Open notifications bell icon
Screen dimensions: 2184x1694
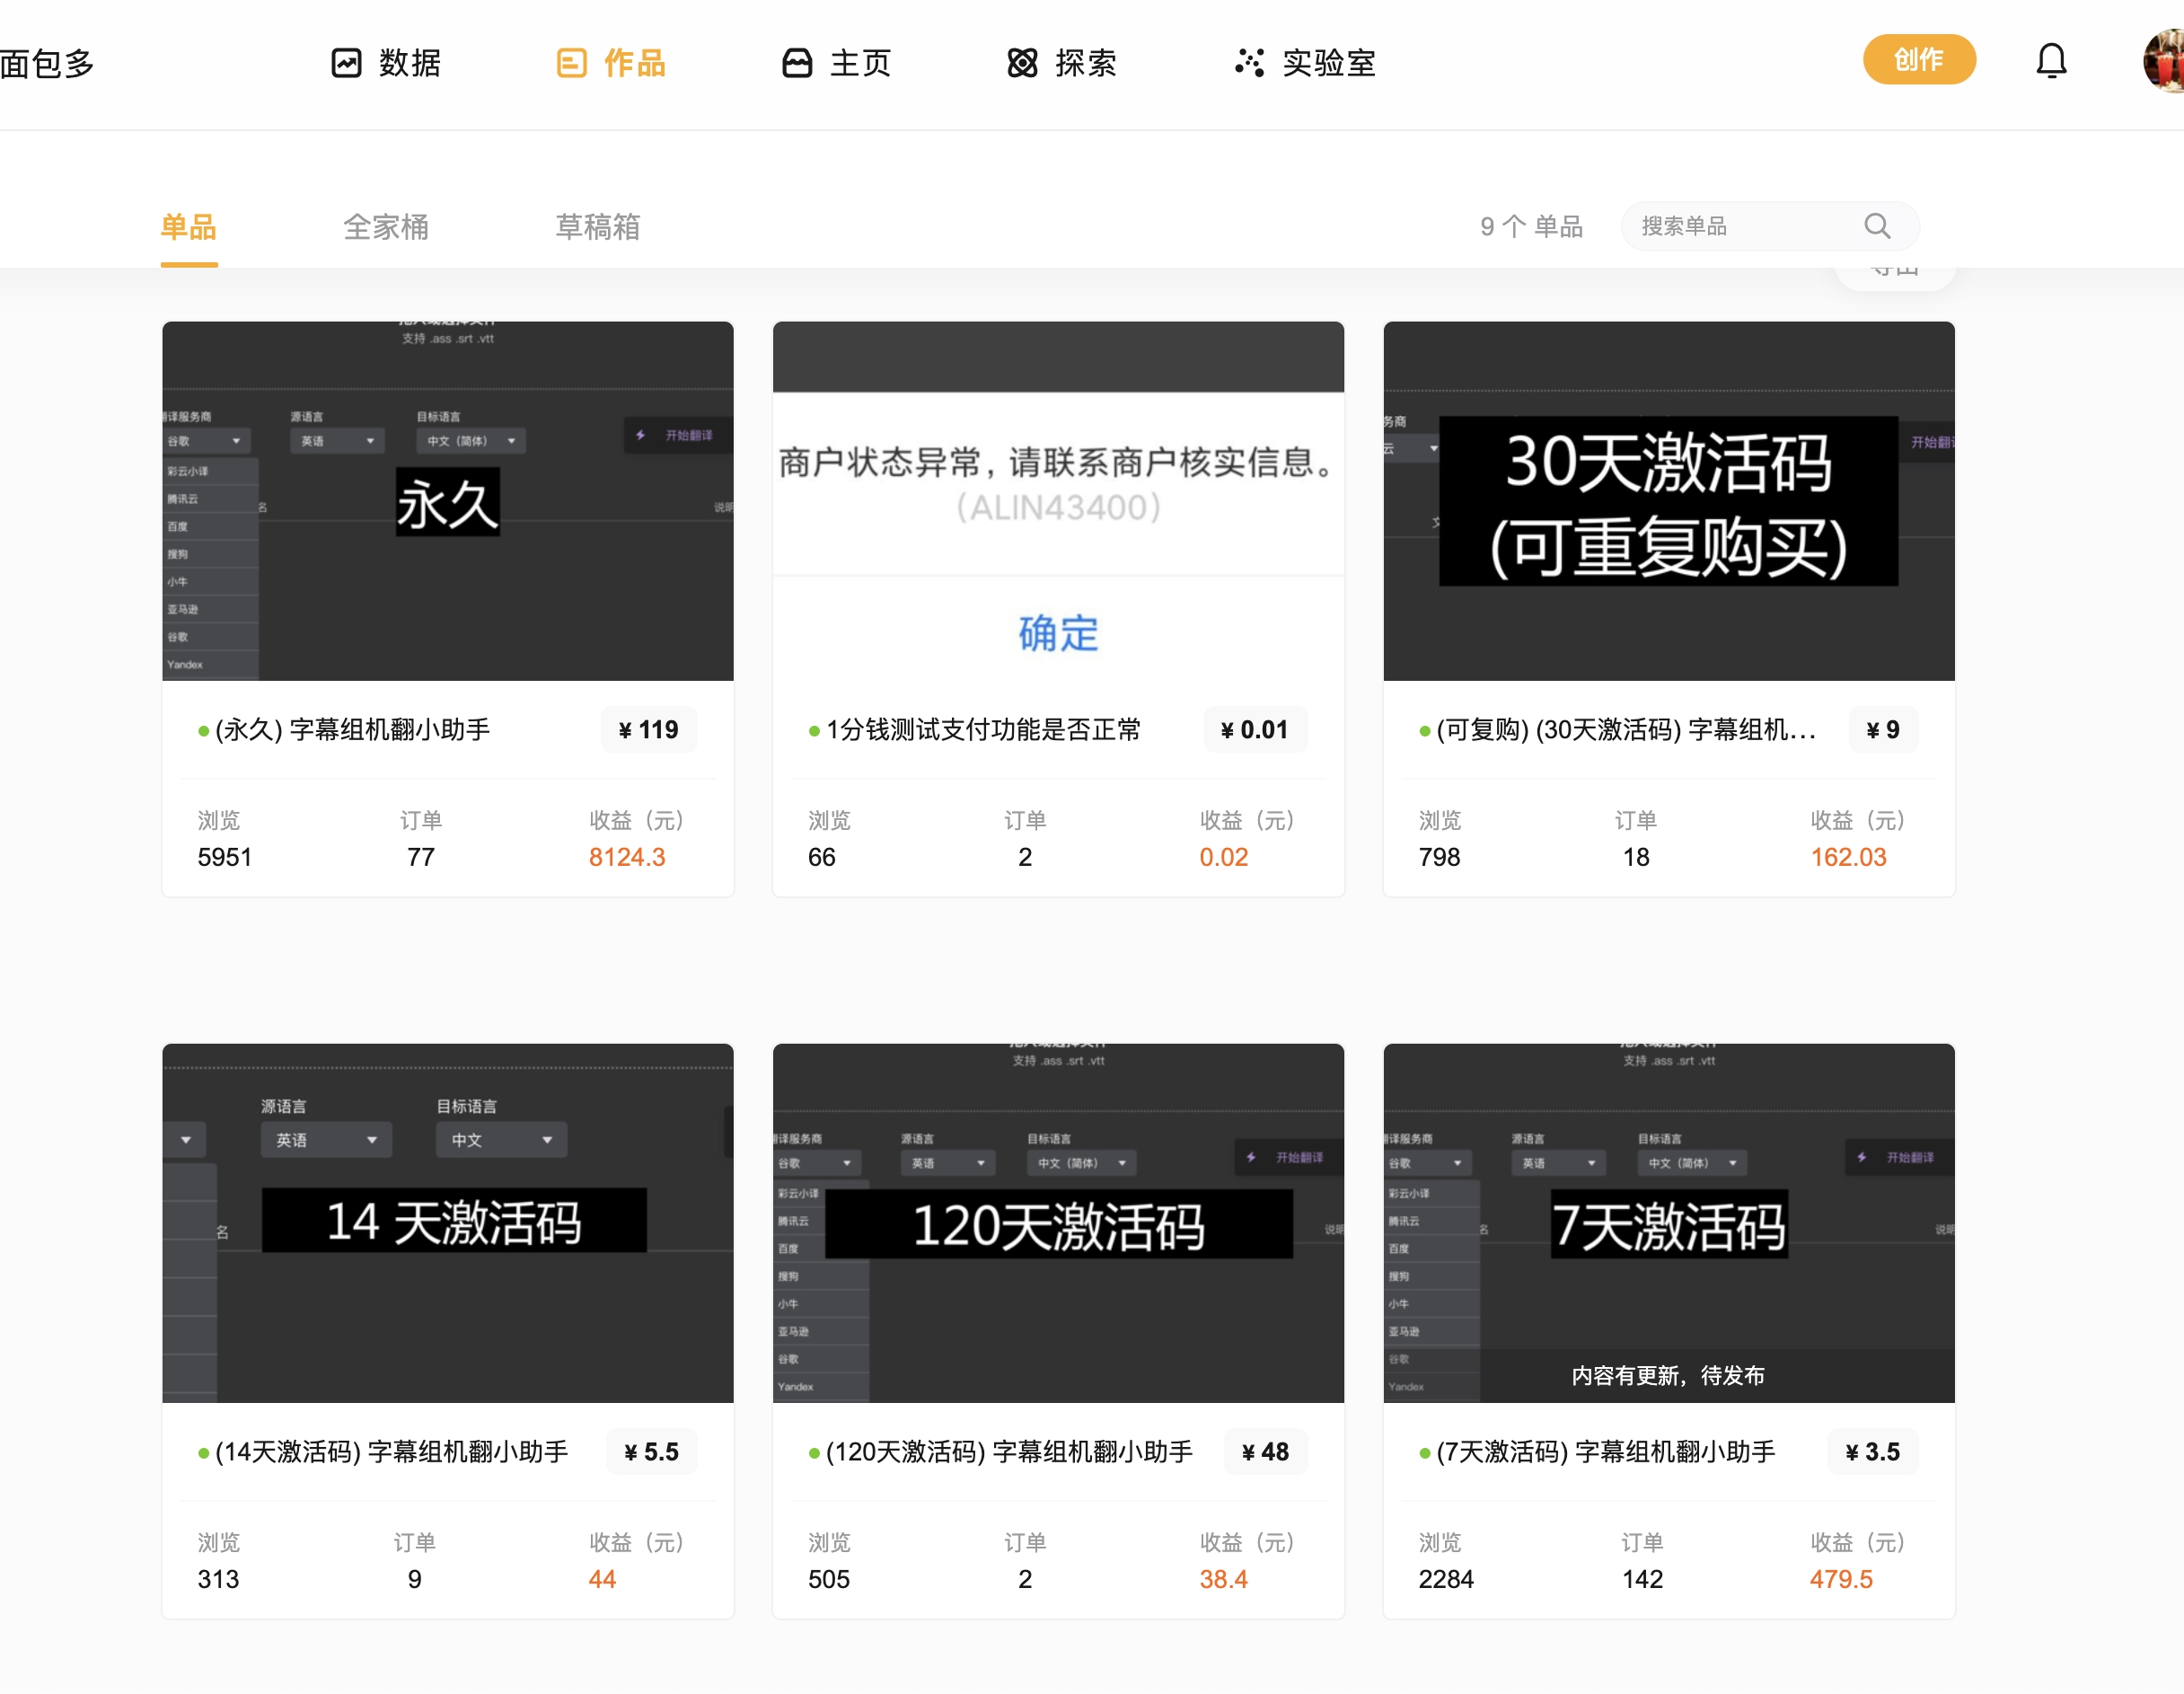(2051, 61)
